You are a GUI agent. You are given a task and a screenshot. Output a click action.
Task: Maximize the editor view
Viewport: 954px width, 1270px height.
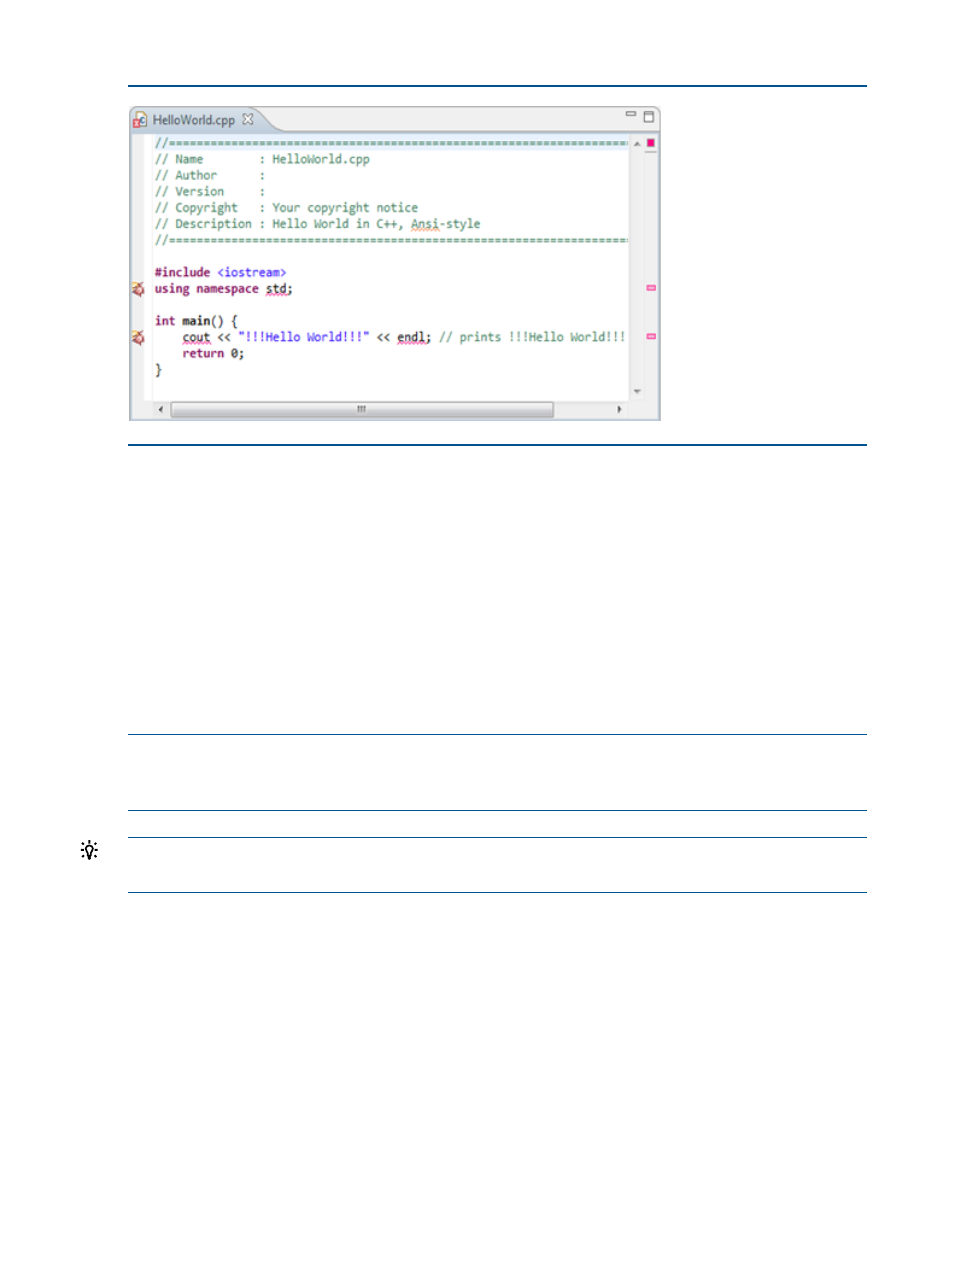(648, 116)
